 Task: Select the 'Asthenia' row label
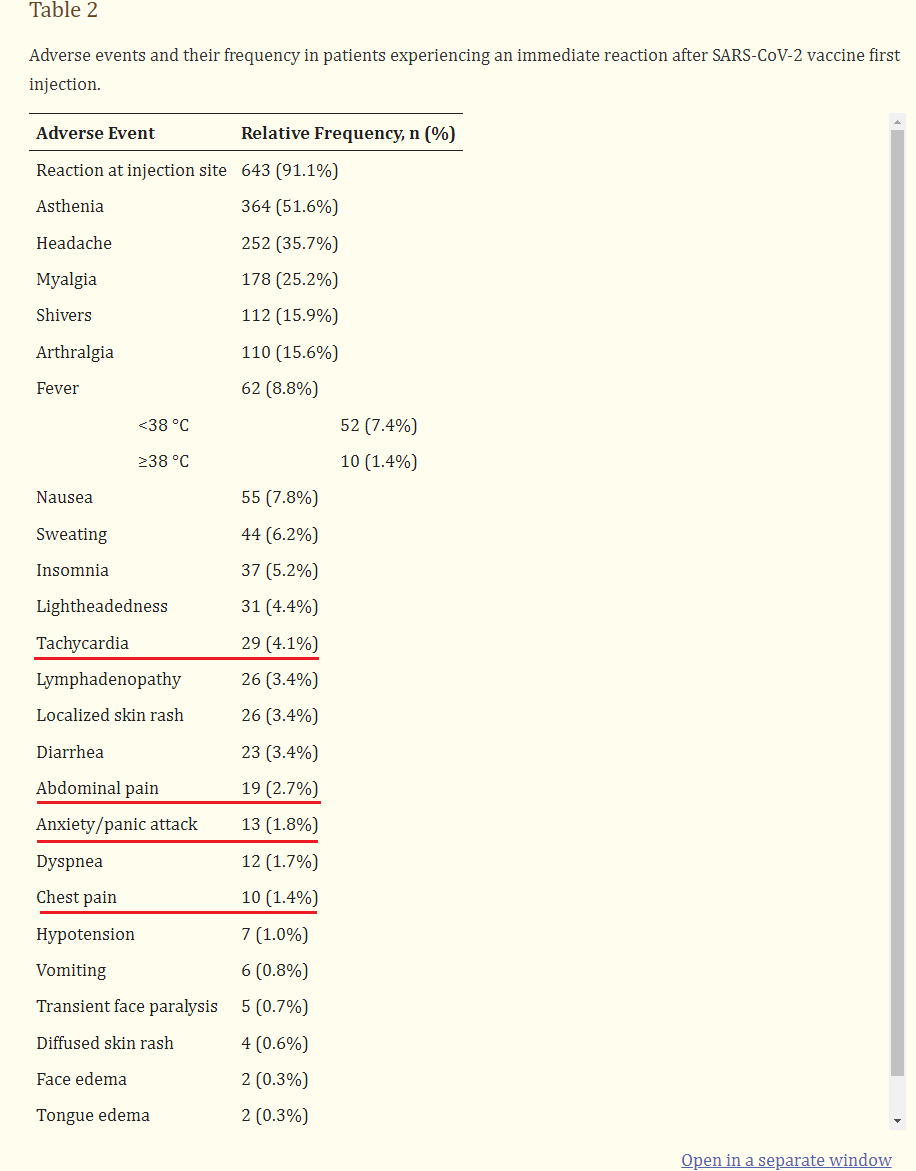click(x=70, y=206)
